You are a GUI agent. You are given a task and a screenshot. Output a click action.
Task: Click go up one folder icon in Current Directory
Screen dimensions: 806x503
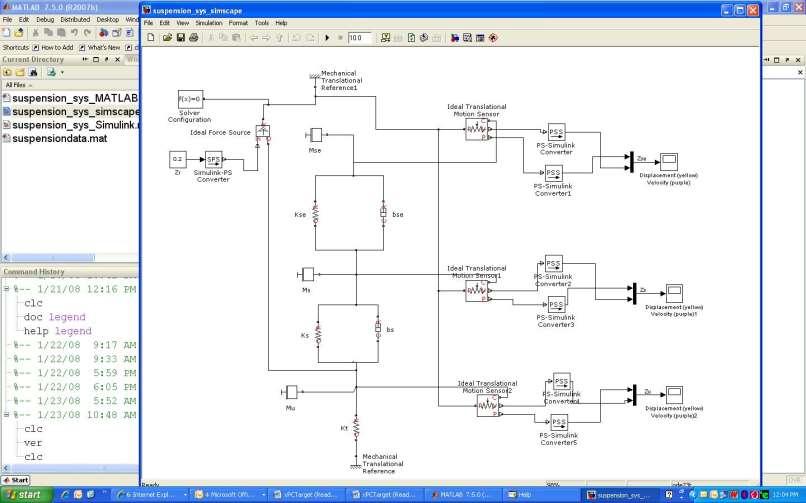tap(8, 72)
